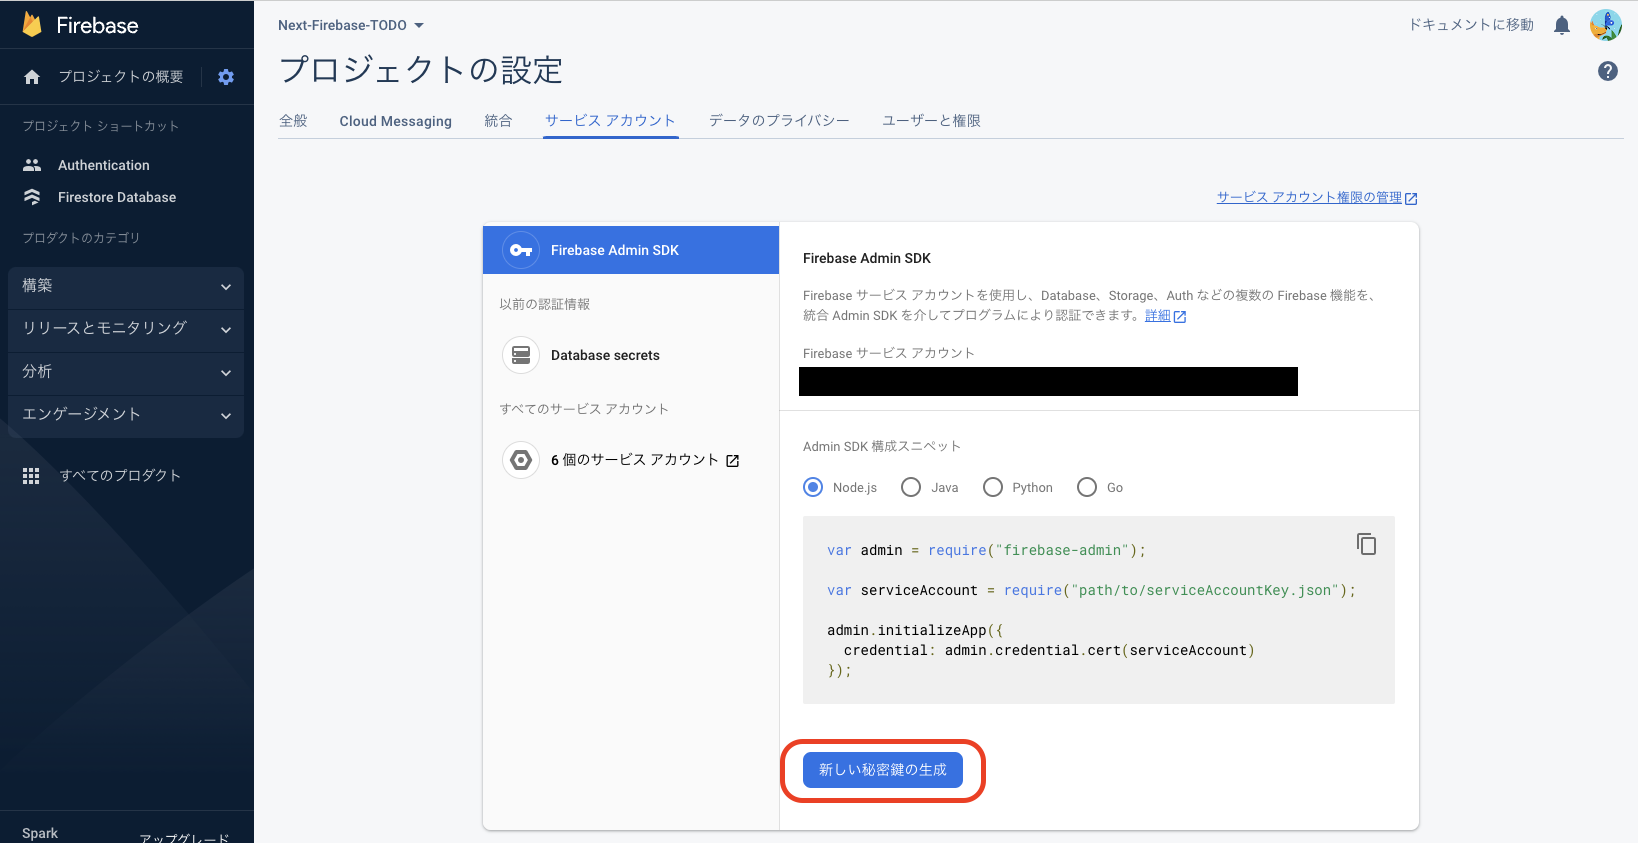
Task: Click the Admin SDK code snippet block
Action: click(1098, 610)
